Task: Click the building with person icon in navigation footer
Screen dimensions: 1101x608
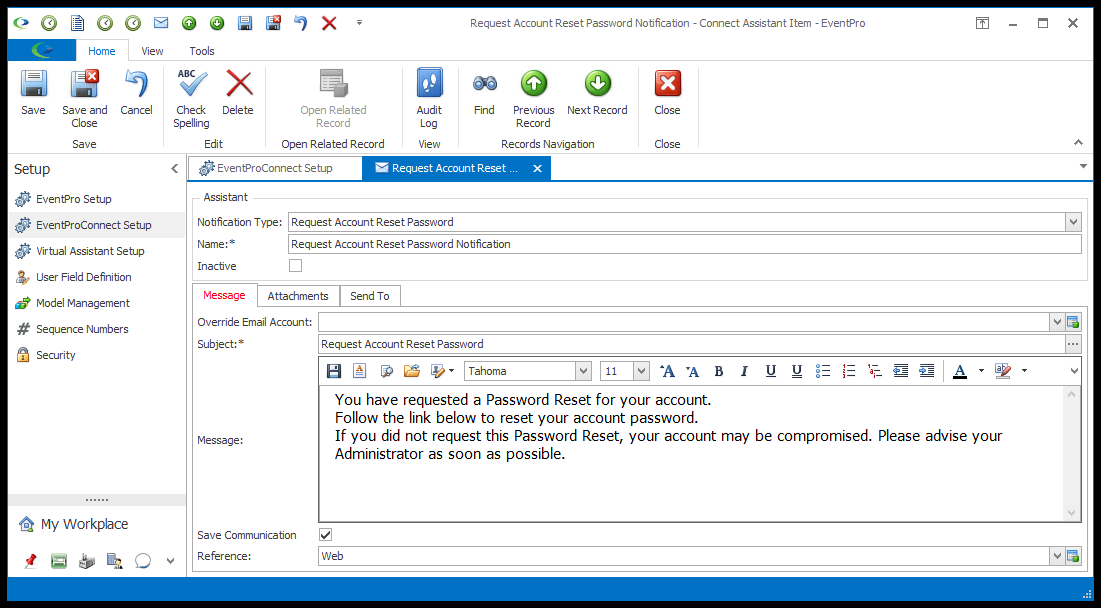Action: click(114, 561)
